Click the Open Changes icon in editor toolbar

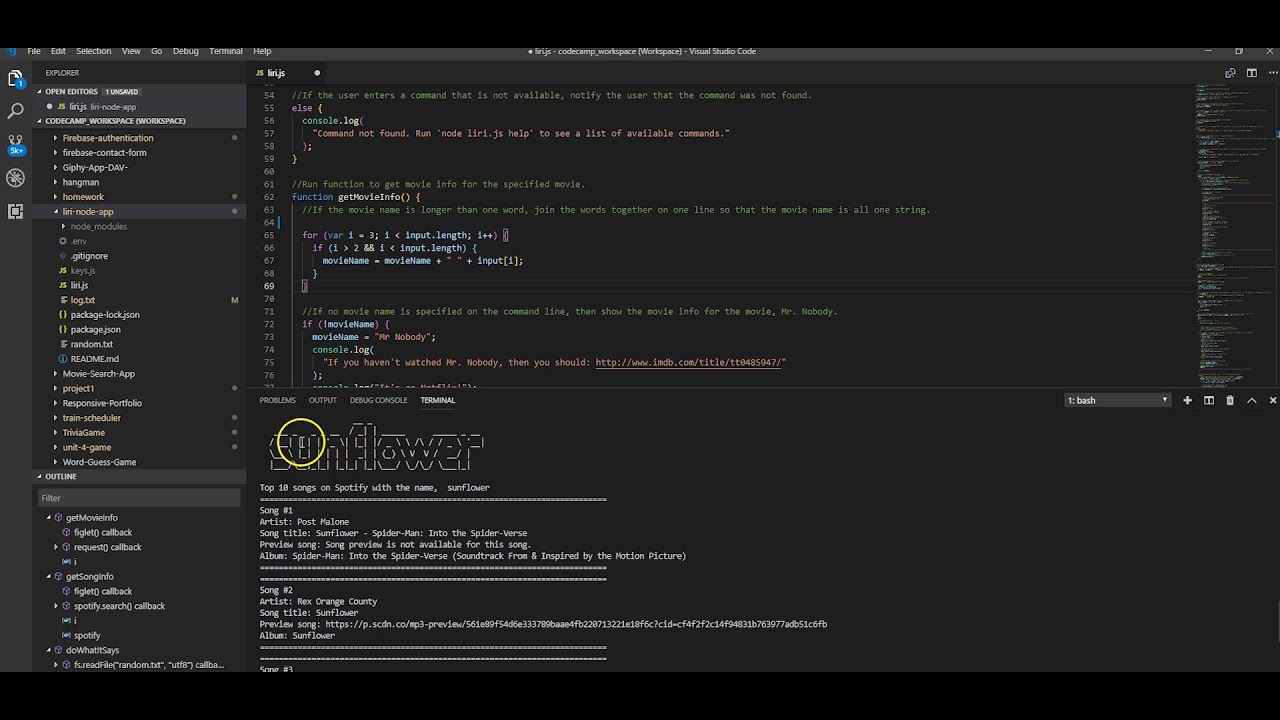1230,73
